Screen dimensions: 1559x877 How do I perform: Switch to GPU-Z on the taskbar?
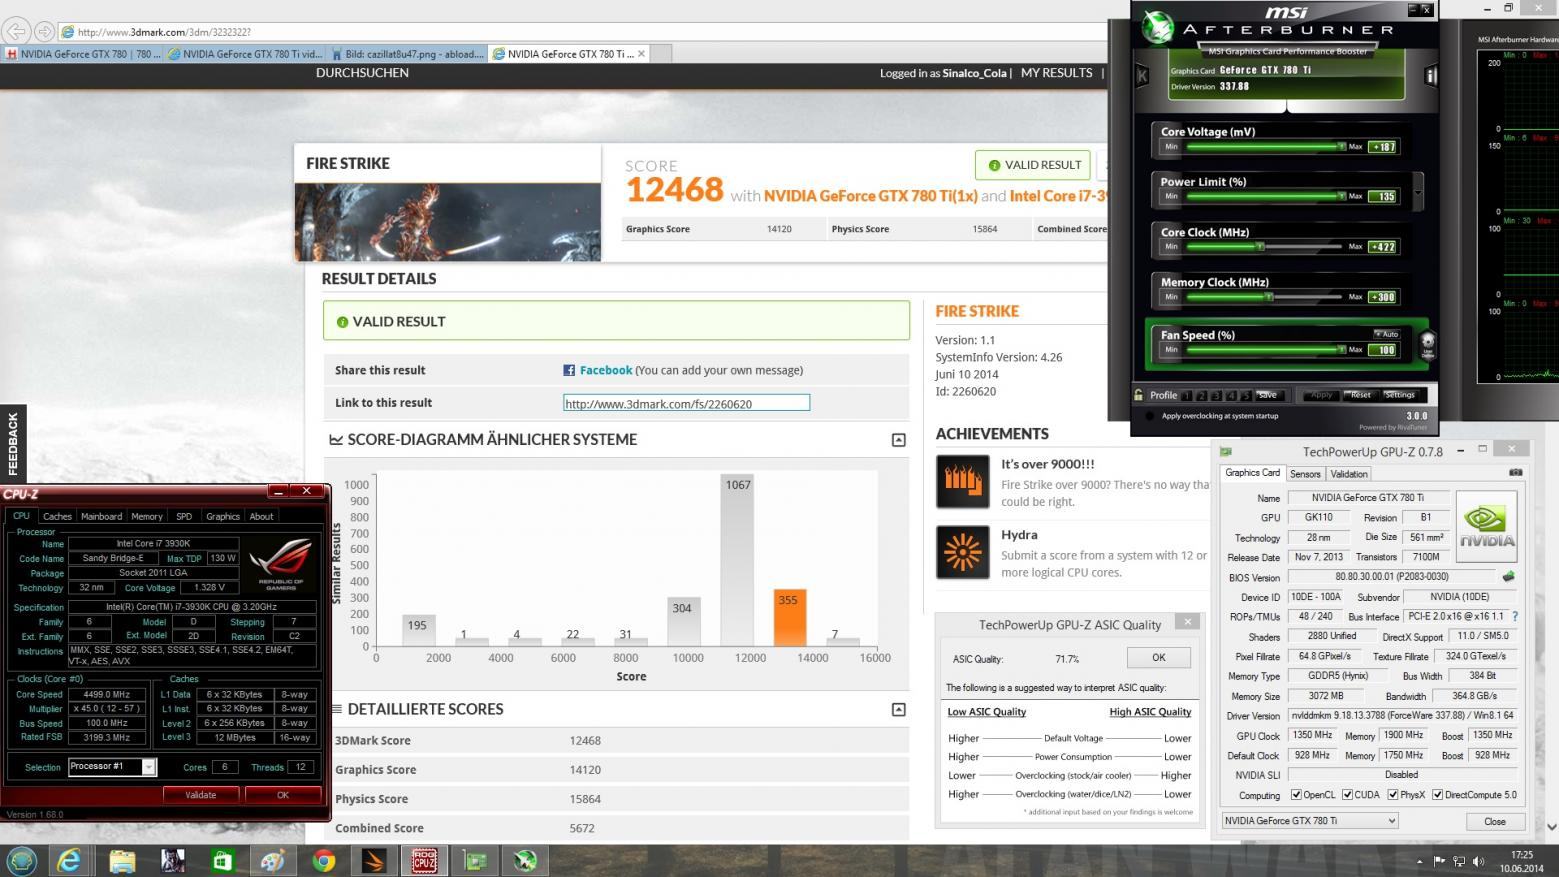[x=475, y=860]
